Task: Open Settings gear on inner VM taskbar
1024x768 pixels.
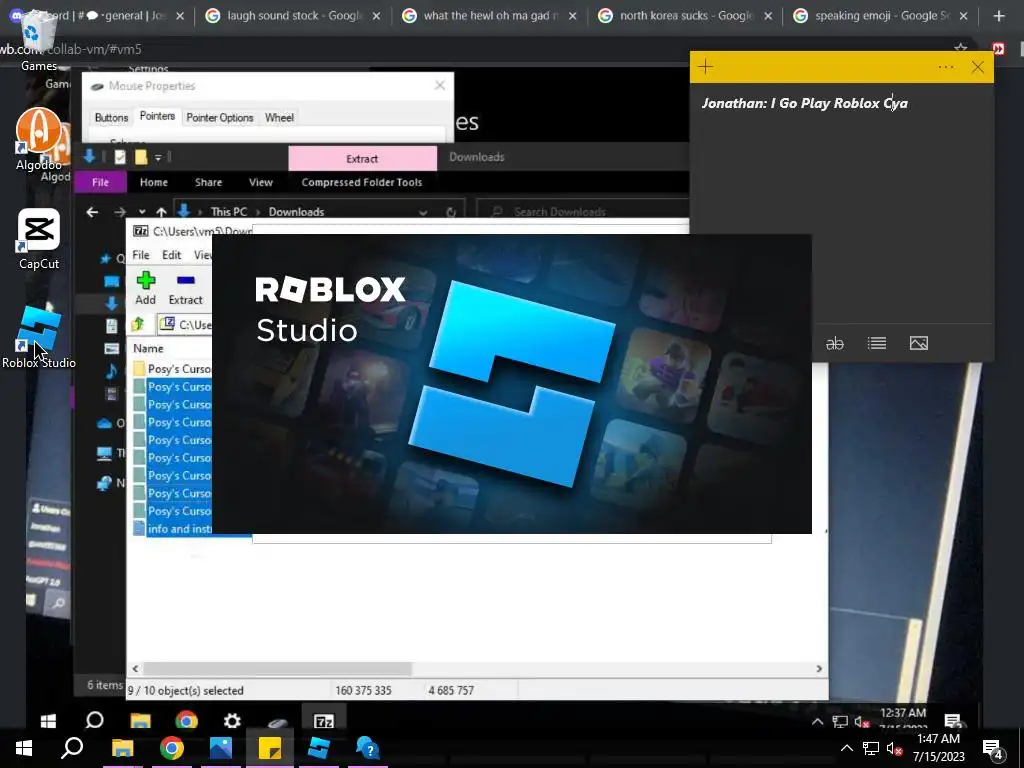Action: click(x=232, y=720)
